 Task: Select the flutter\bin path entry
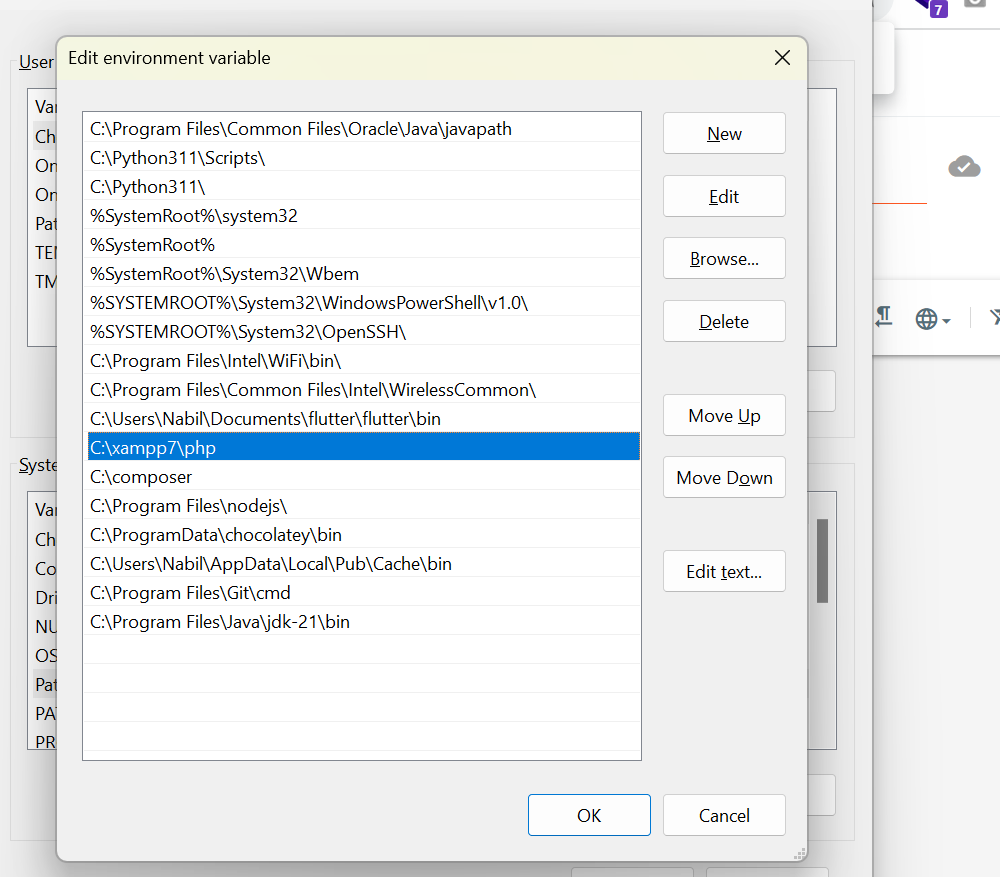click(x=364, y=419)
